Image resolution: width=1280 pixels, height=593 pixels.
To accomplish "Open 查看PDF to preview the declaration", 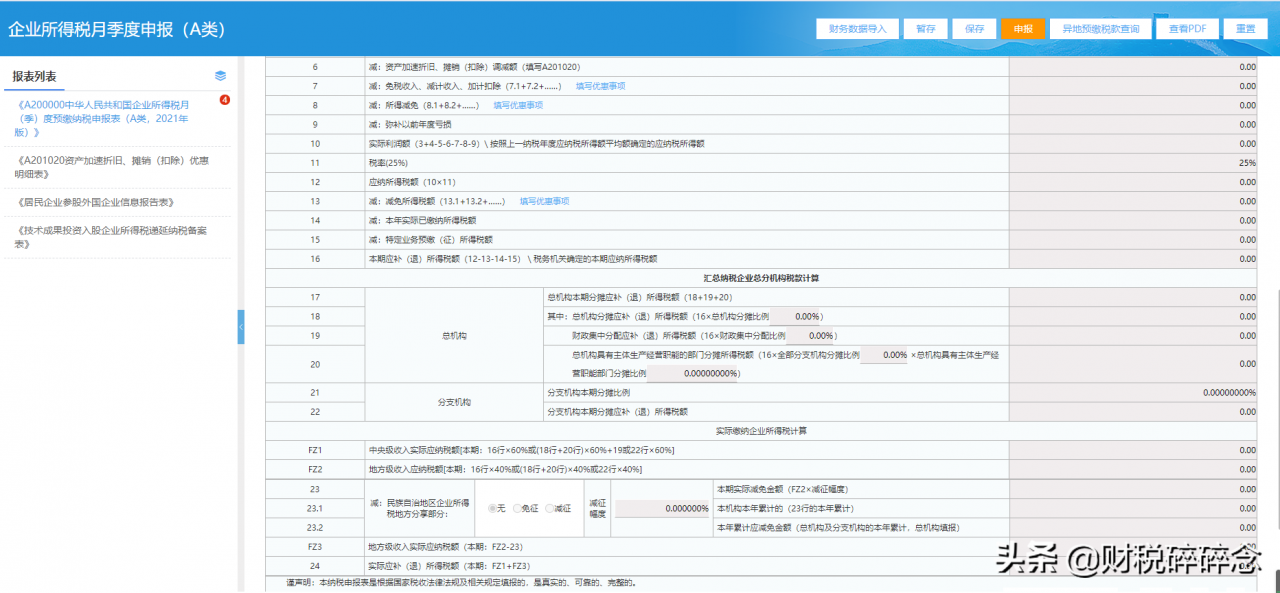I will pyautogui.click(x=1186, y=28).
